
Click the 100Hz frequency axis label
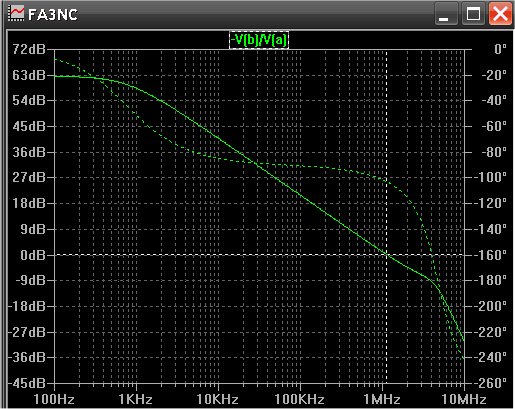click(54, 399)
